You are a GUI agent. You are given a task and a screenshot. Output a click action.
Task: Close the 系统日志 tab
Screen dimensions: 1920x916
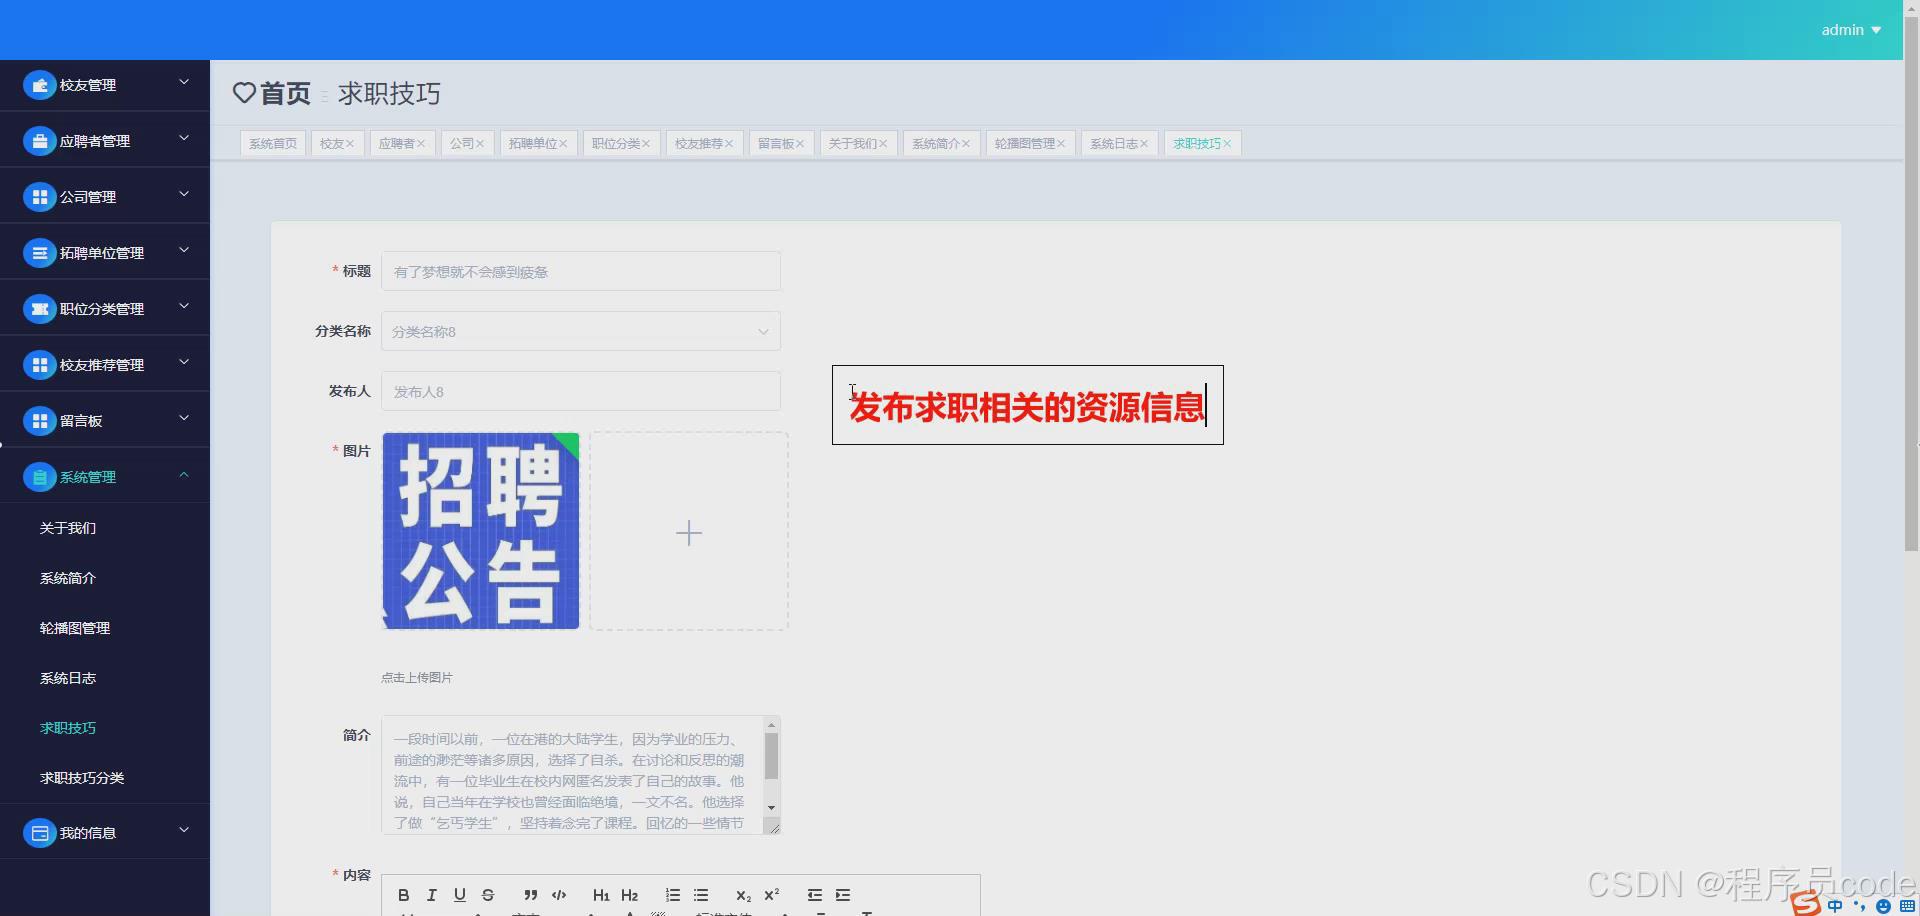[x=1146, y=143]
